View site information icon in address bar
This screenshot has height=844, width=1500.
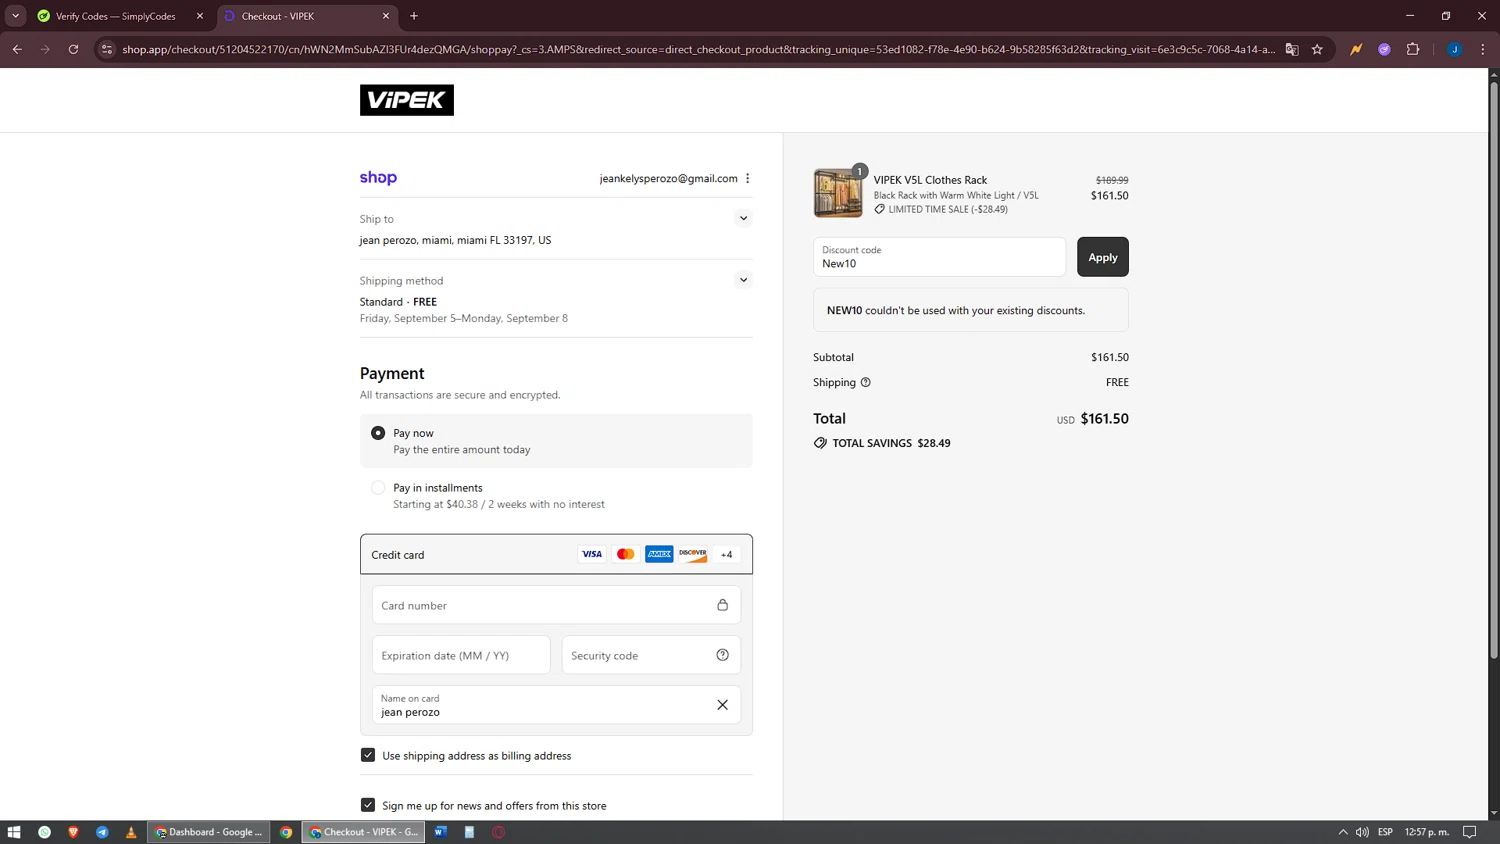pos(107,49)
